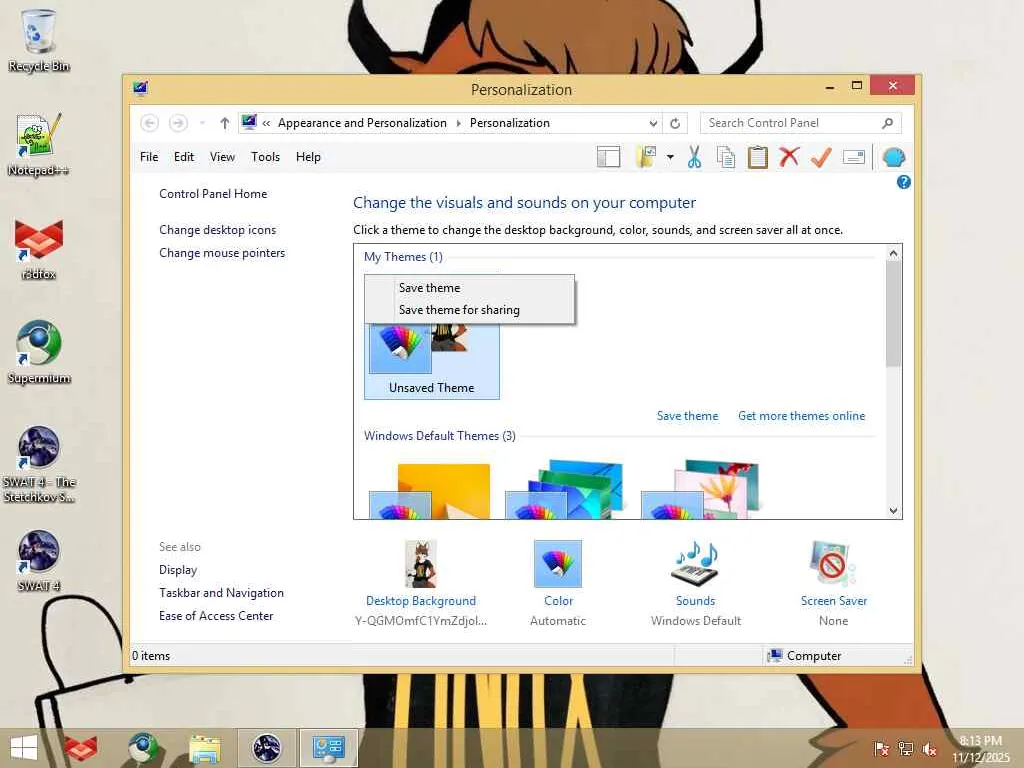
Task: Click the Save theme link below themes
Action: click(x=687, y=416)
